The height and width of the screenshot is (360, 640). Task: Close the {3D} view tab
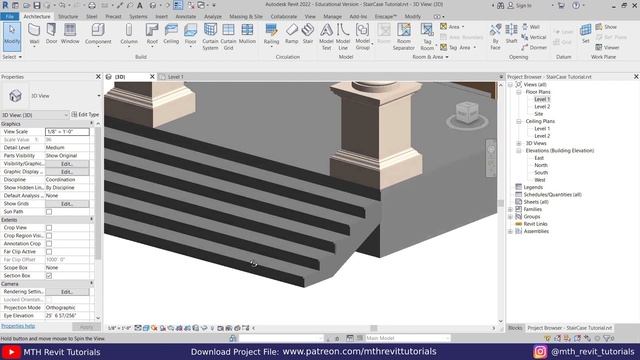coord(152,77)
